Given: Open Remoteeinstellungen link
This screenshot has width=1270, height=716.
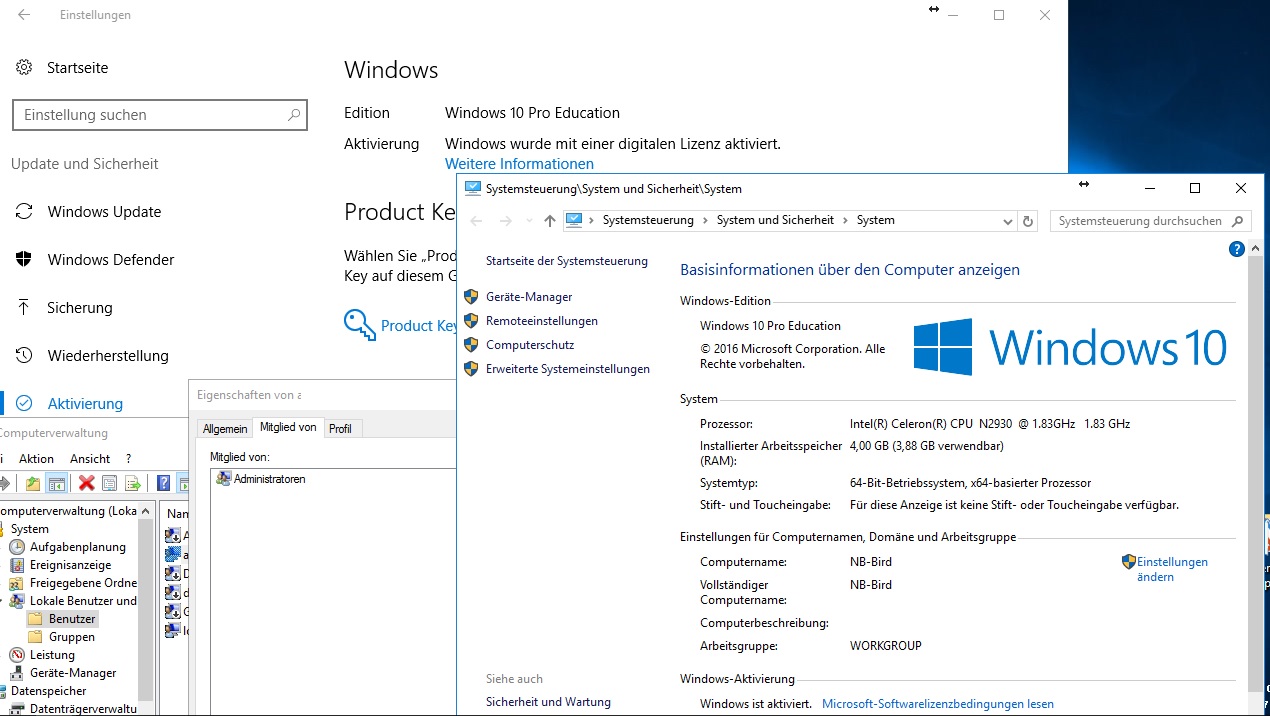Looking at the screenshot, I should pyautogui.click(x=542, y=321).
